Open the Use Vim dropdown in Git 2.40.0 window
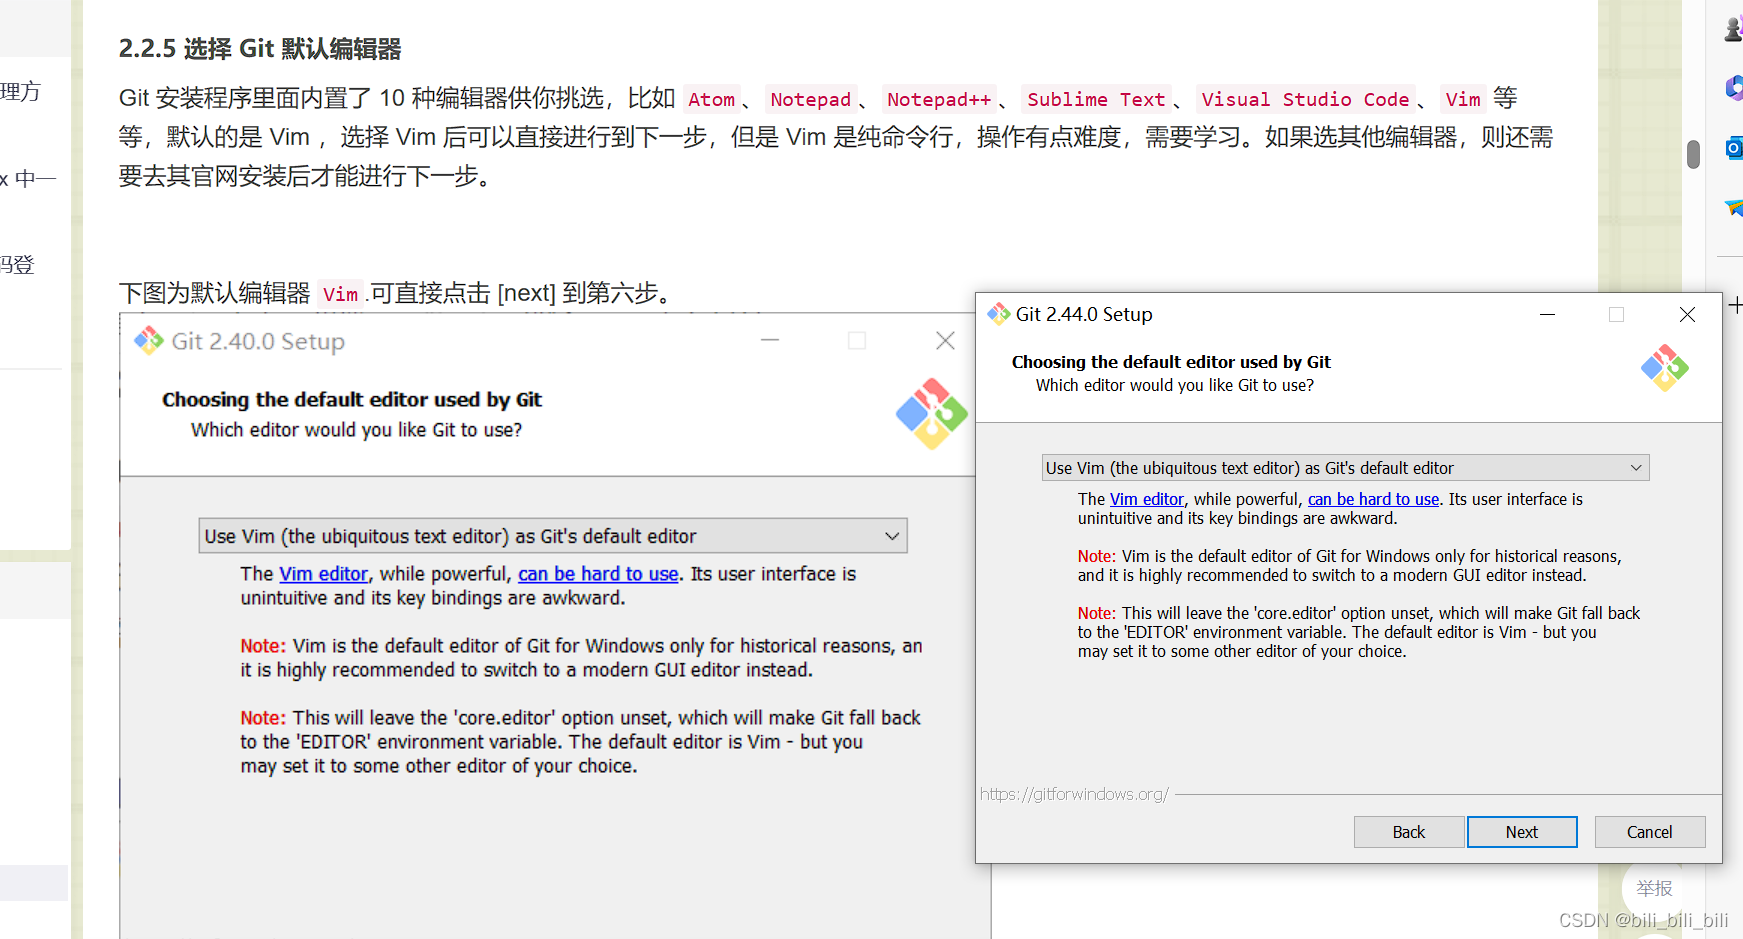The height and width of the screenshot is (939, 1743). point(553,536)
